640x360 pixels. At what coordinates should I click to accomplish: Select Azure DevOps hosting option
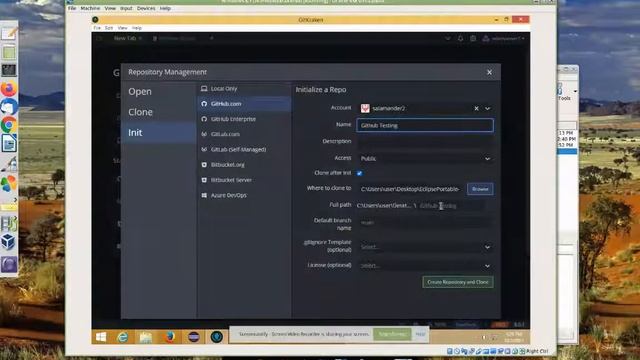tap(244, 195)
